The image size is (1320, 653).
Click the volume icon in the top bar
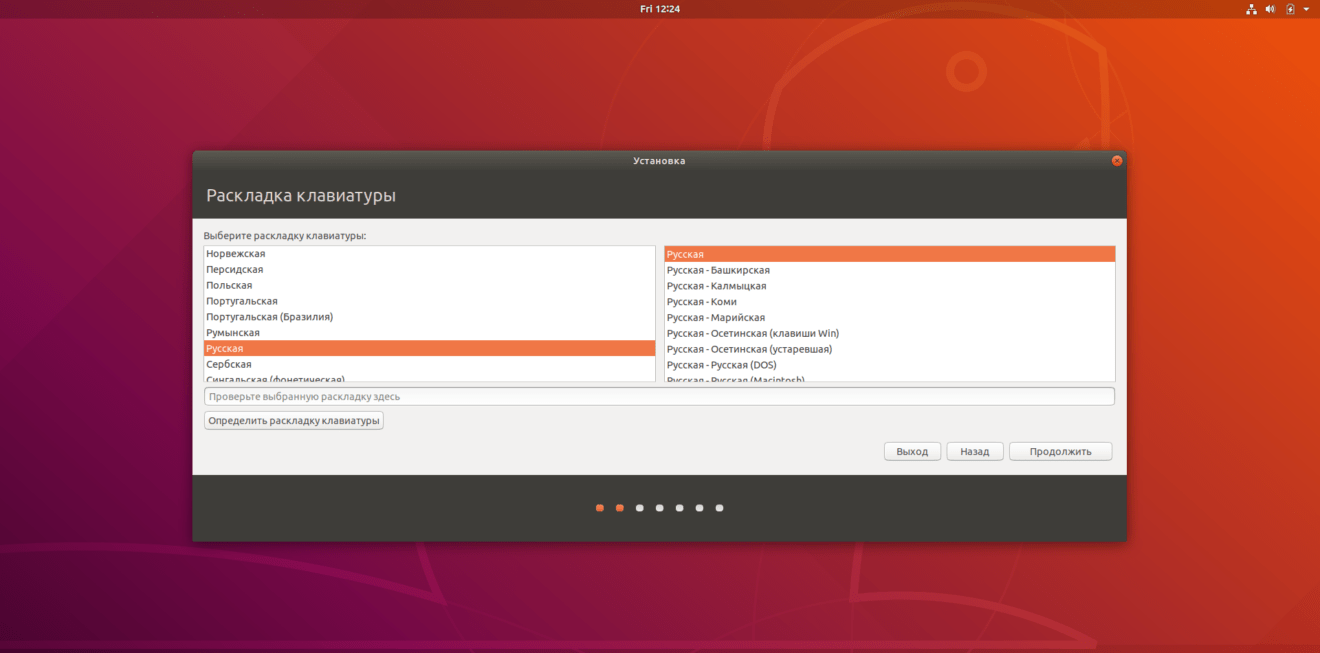1270,8
